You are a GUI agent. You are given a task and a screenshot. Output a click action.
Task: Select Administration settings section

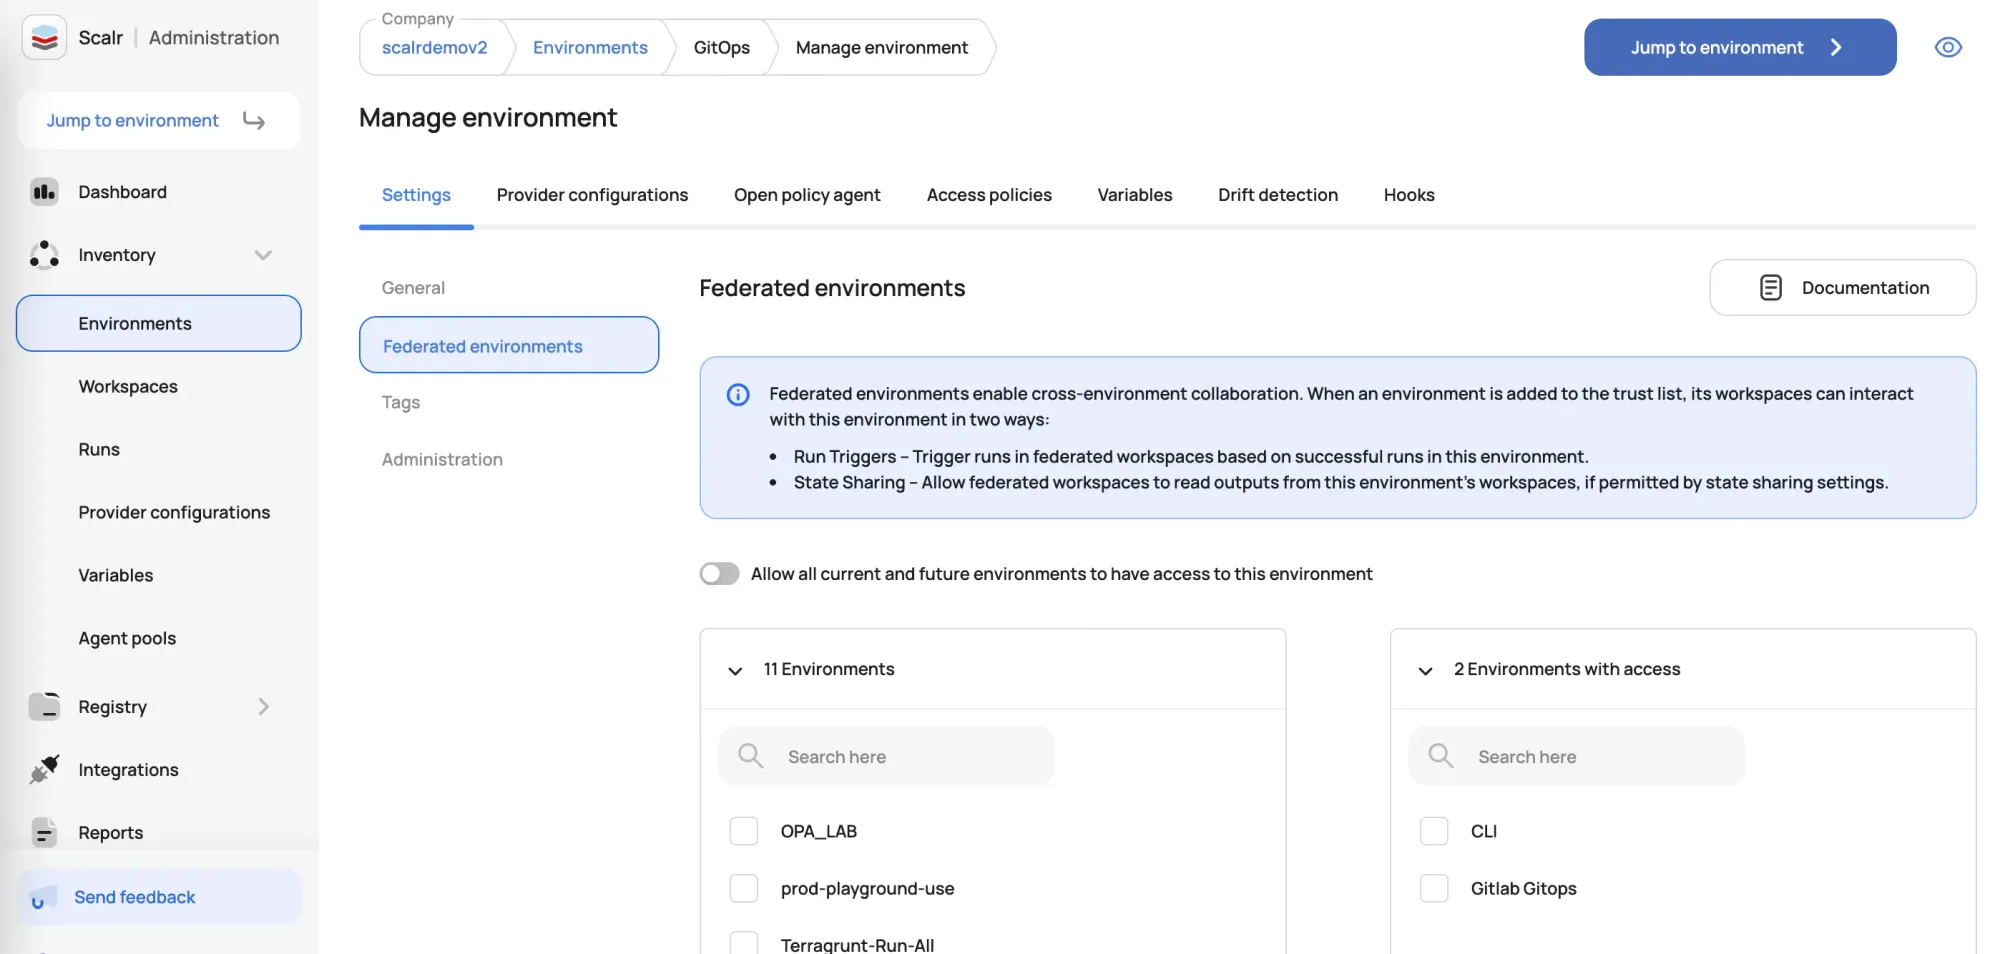pyautogui.click(x=442, y=460)
